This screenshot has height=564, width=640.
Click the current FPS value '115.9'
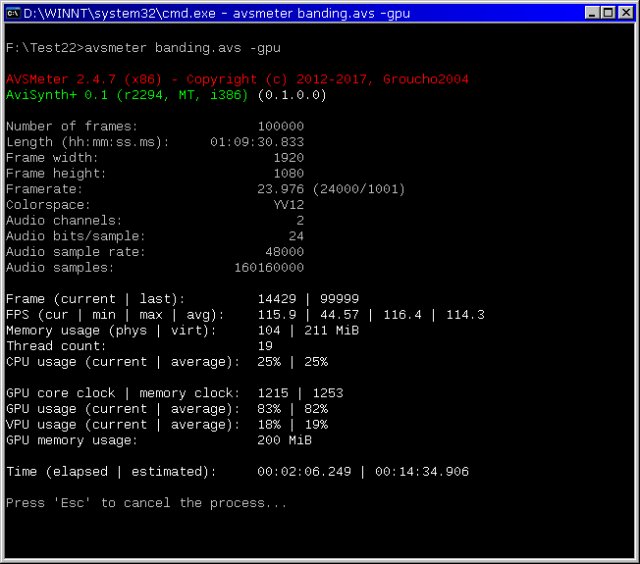tap(277, 315)
